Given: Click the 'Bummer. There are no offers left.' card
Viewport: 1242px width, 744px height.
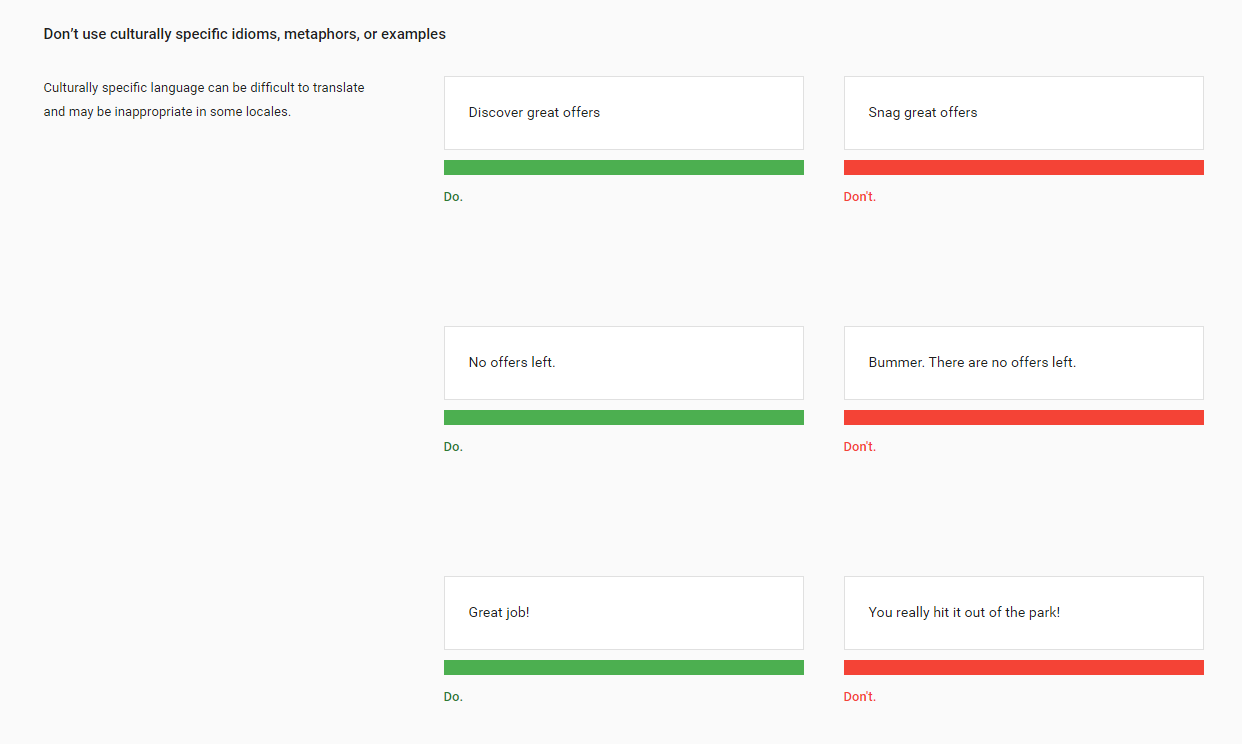Looking at the screenshot, I should pos(1023,363).
